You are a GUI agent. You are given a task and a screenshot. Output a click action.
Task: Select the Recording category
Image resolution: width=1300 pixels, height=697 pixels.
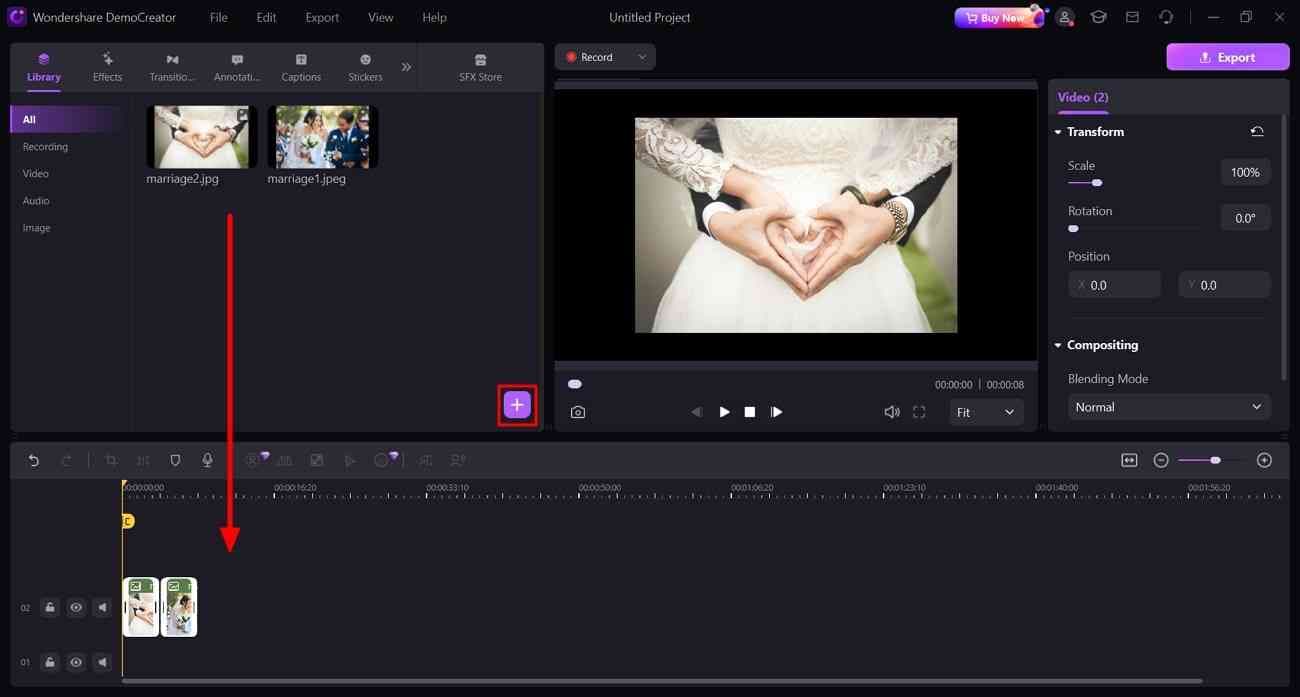click(x=45, y=147)
